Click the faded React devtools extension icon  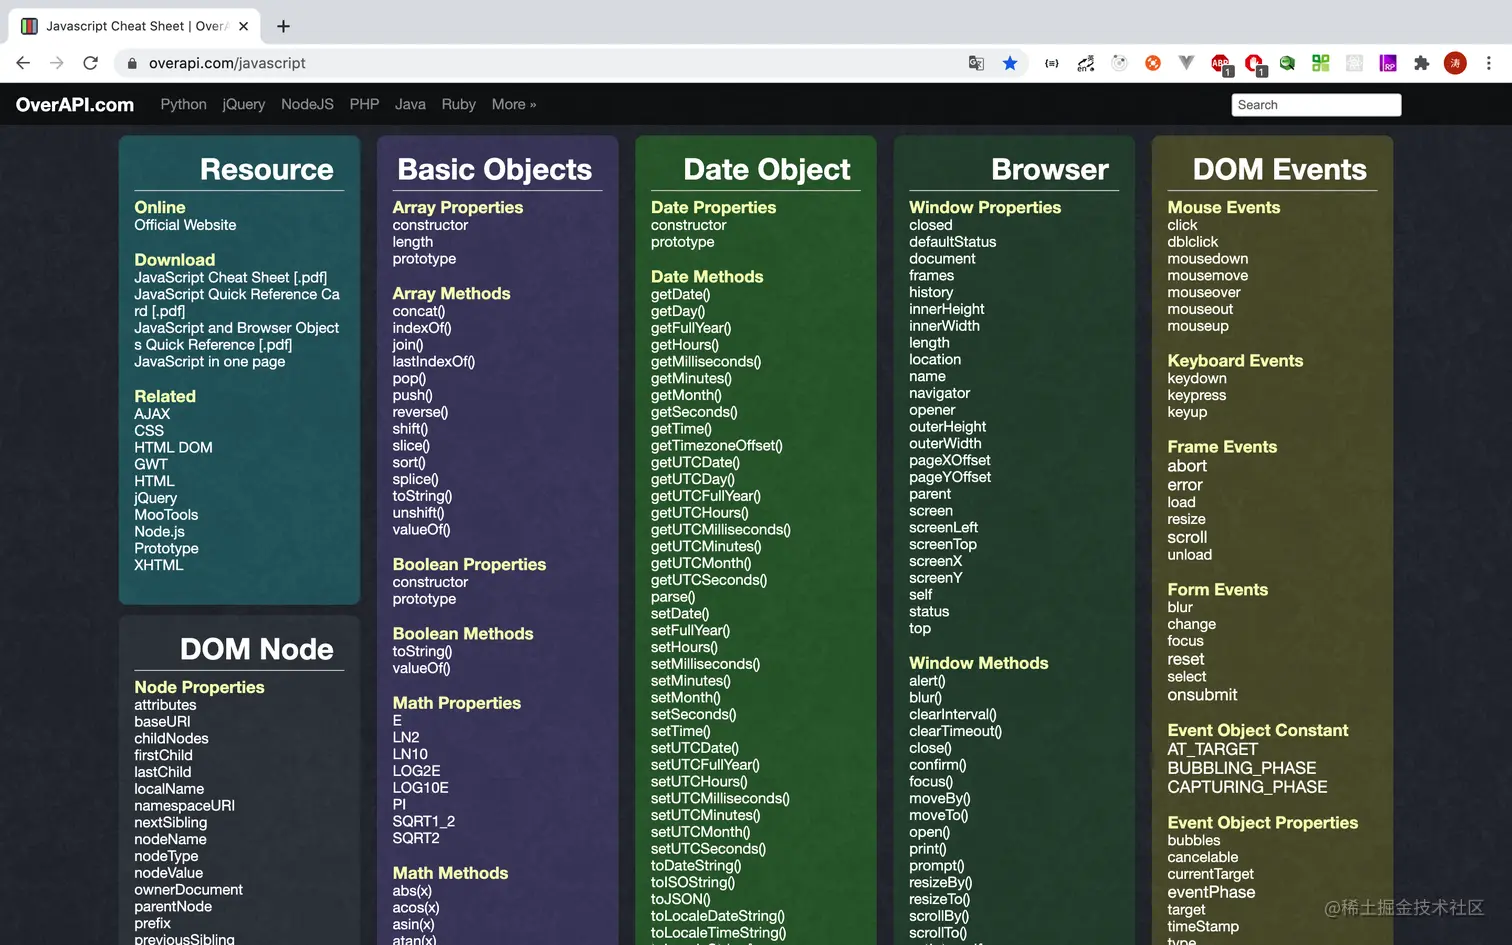[x=1355, y=63]
